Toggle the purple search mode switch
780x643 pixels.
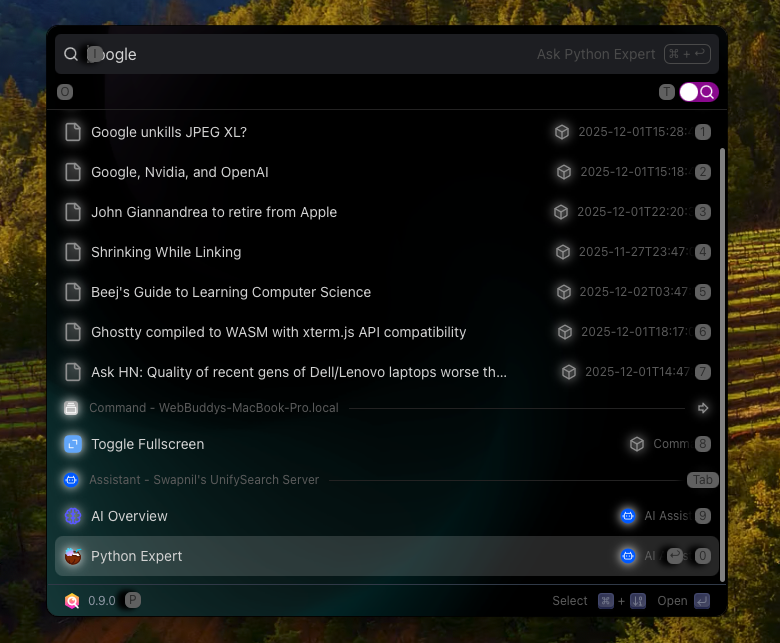(699, 92)
